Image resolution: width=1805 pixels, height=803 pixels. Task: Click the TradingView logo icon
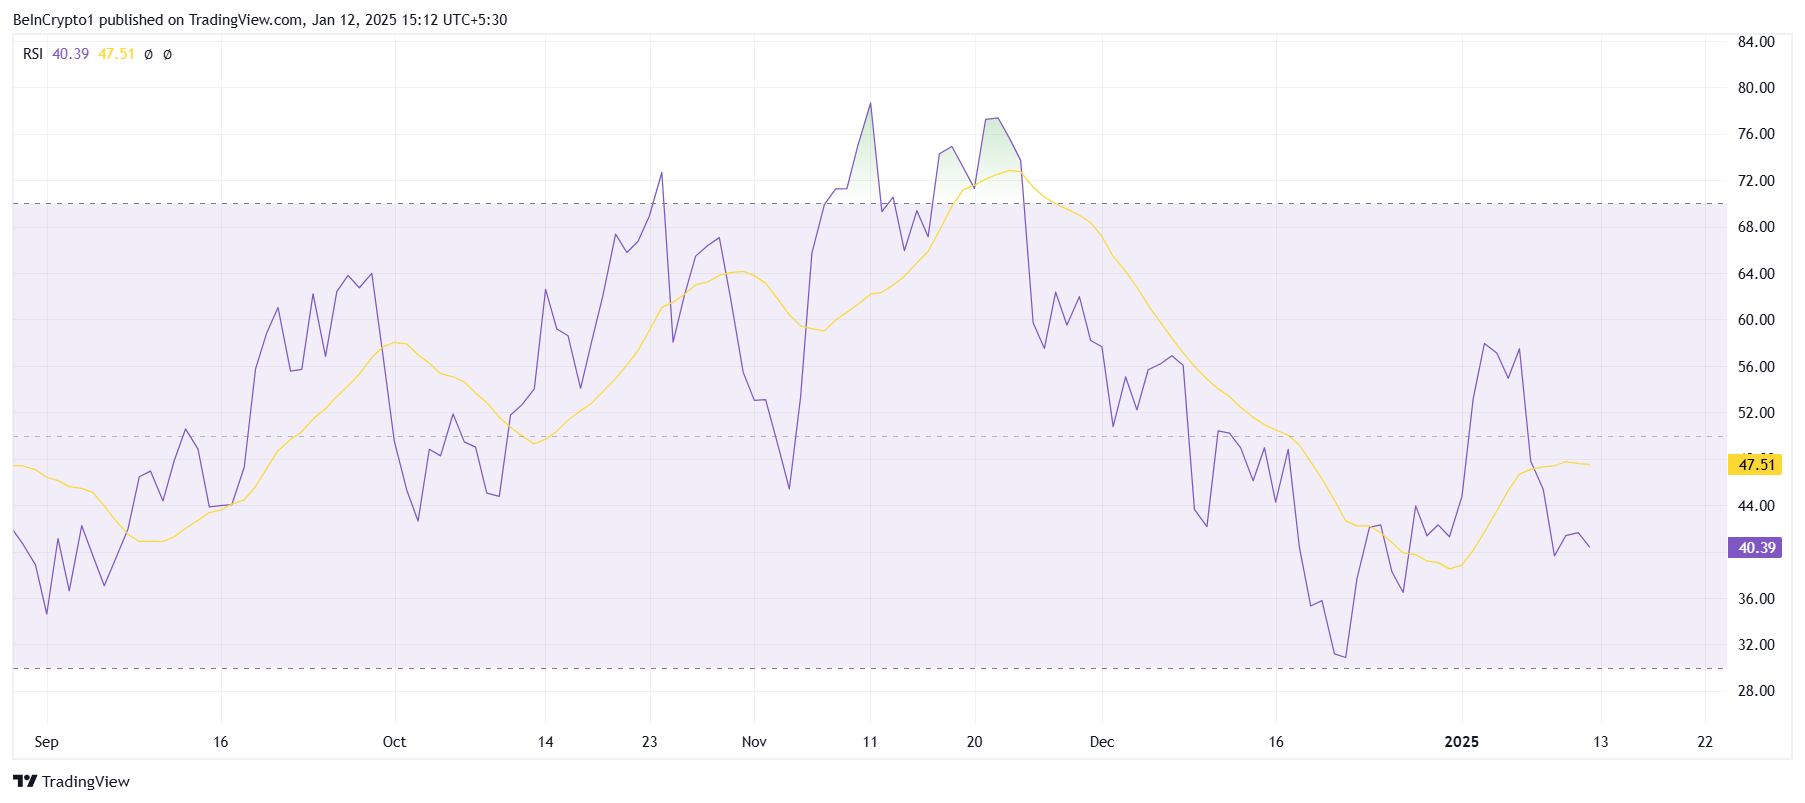tap(25, 781)
